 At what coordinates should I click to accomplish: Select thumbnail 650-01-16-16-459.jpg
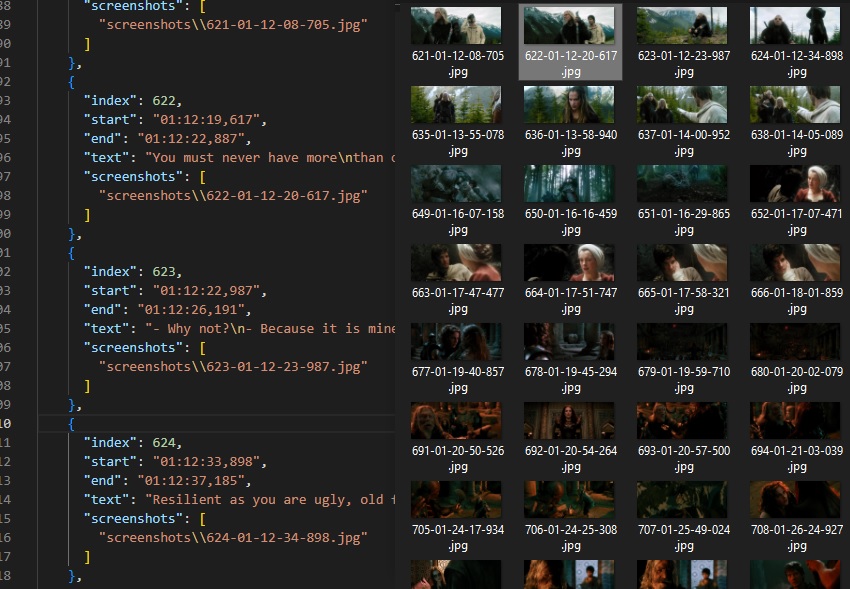click(569, 184)
